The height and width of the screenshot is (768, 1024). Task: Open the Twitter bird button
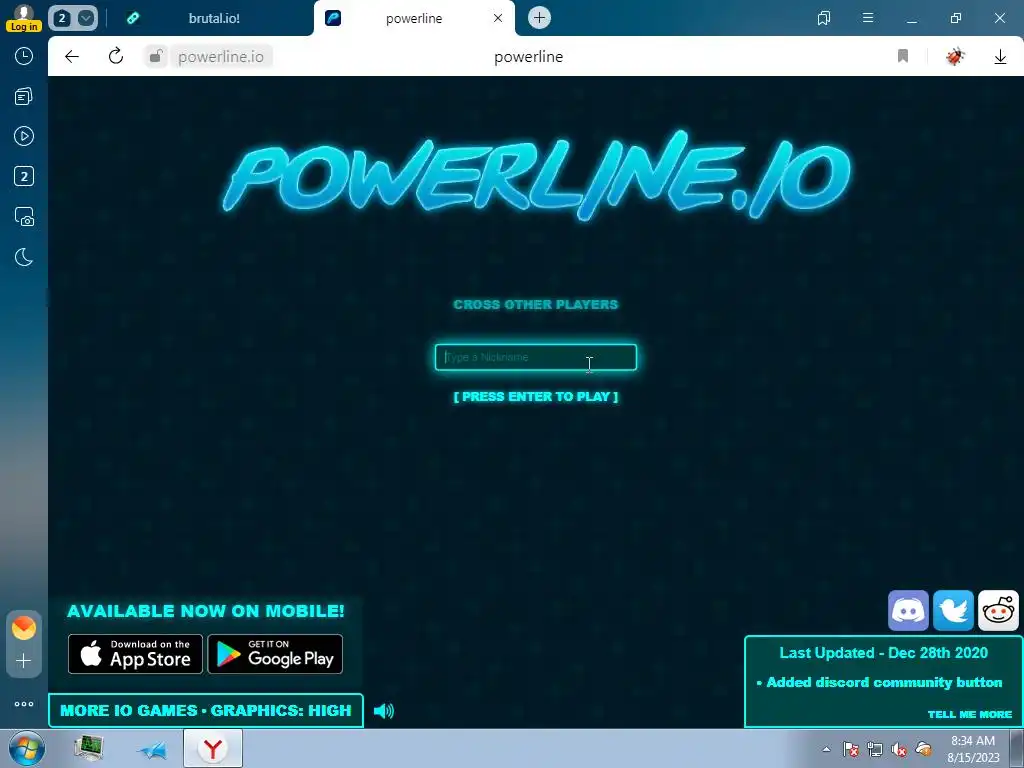pyautogui.click(x=953, y=611)
